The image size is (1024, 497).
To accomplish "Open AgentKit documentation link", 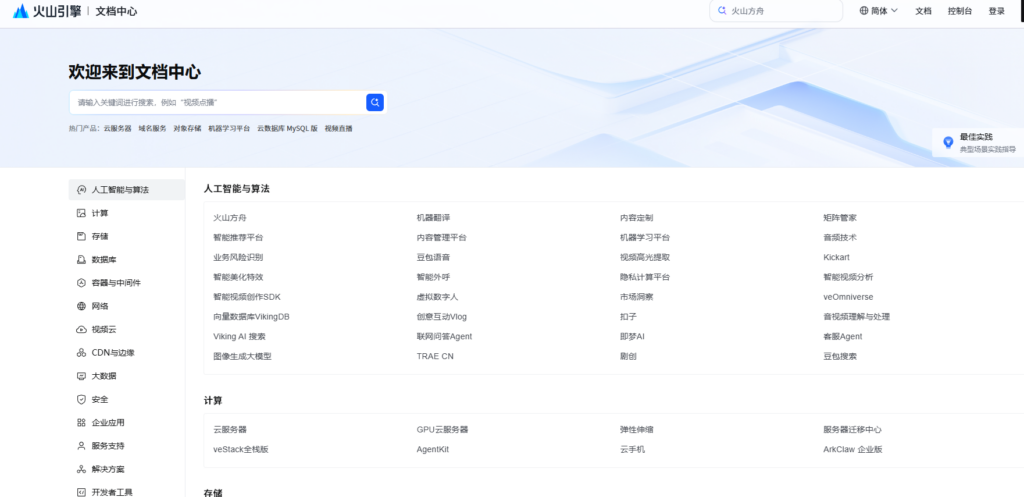I will point(433,449).
